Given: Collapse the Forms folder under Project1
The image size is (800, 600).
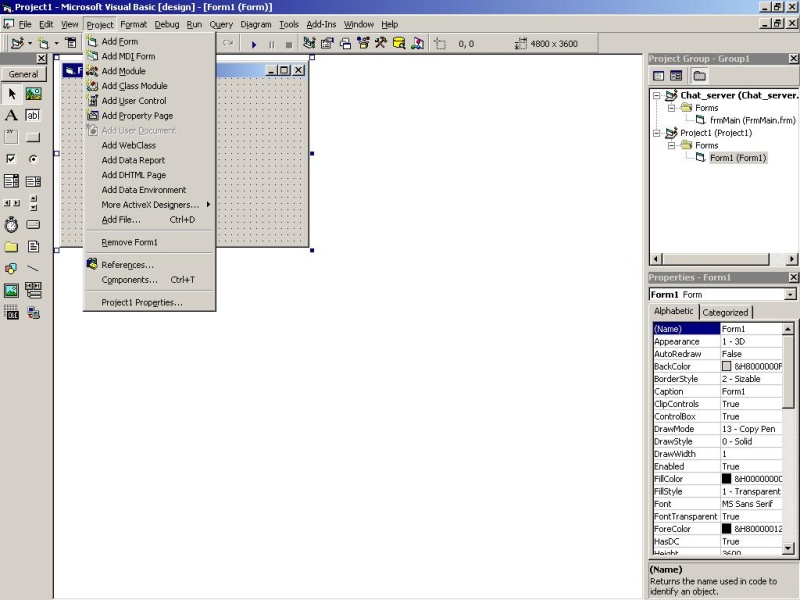Looking at the screenshot, I should tap(672, 145).
